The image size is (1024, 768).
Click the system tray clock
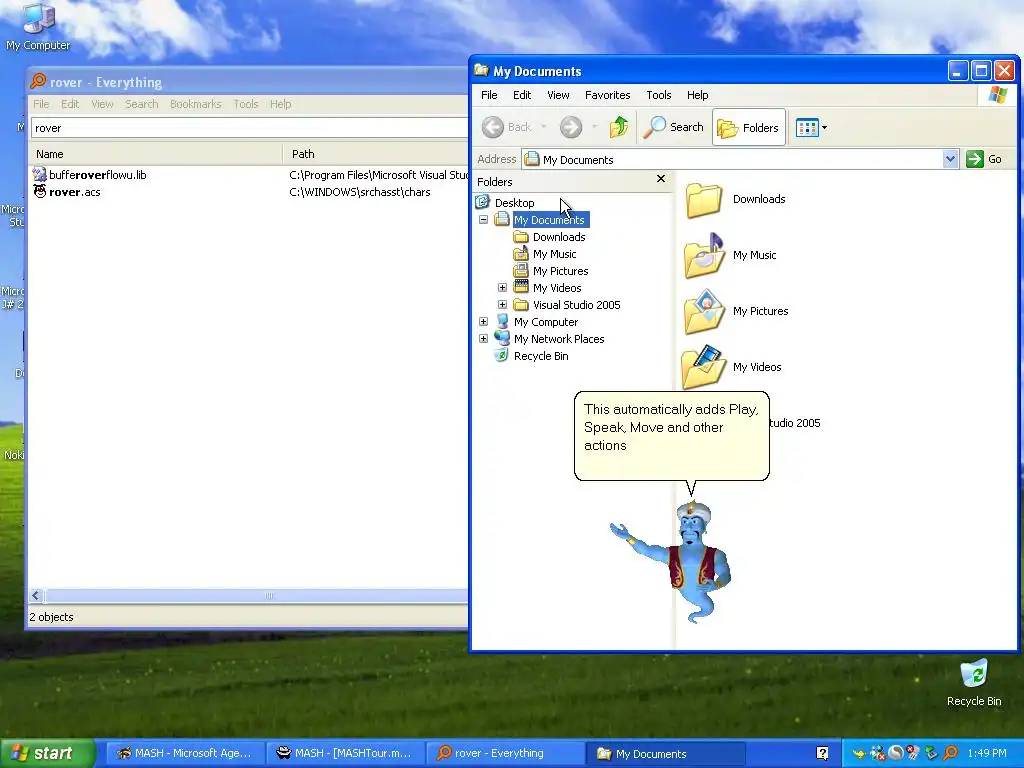pos(987,754)
